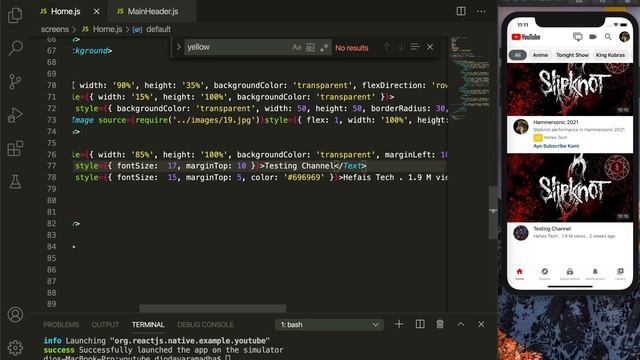The width and height of the screenshot is (640, 360).
Task: Maximize the panel with the chevron up
Action: point(460,324)
